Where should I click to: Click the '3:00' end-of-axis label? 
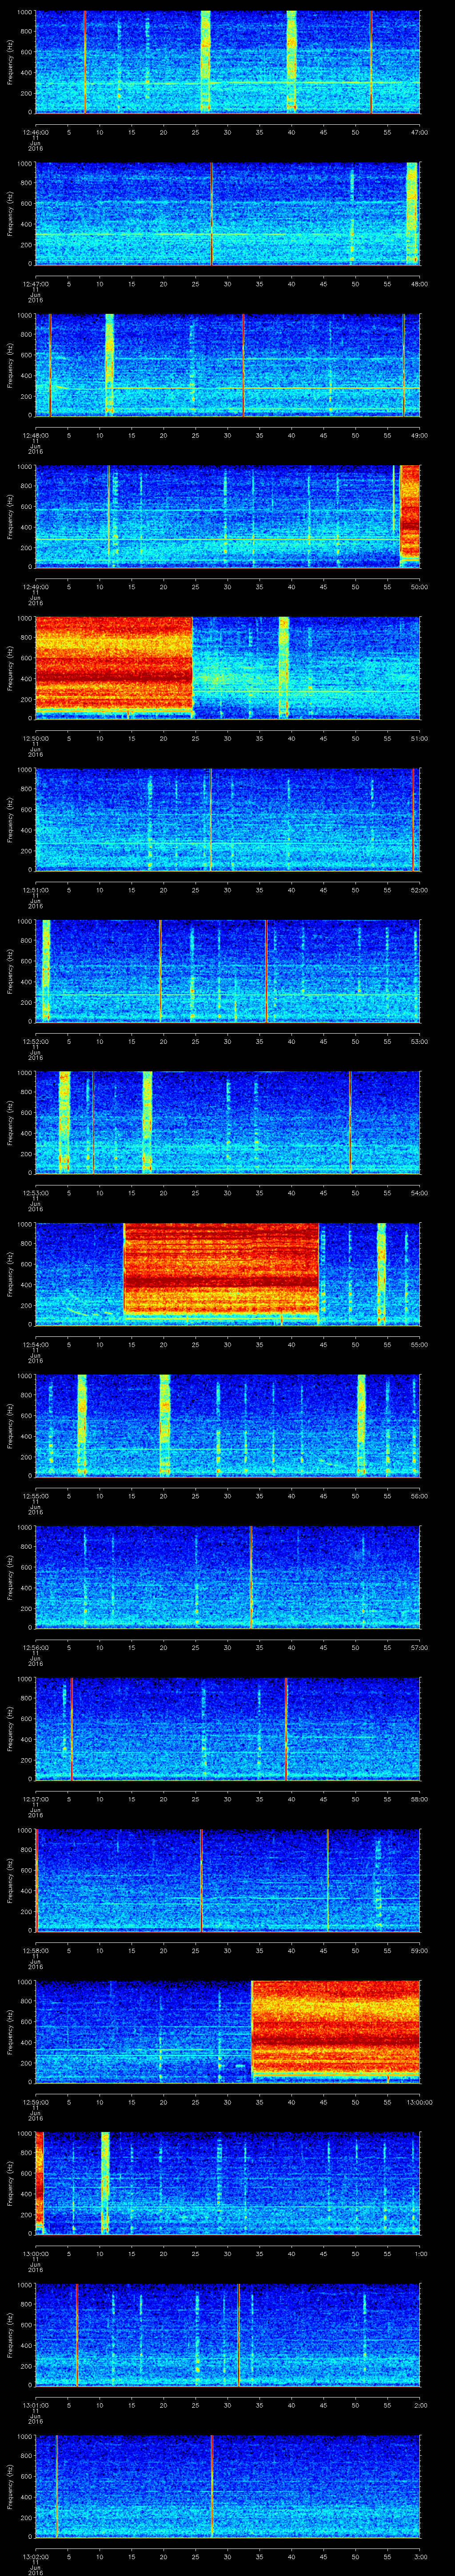(x=421, y=2556)
